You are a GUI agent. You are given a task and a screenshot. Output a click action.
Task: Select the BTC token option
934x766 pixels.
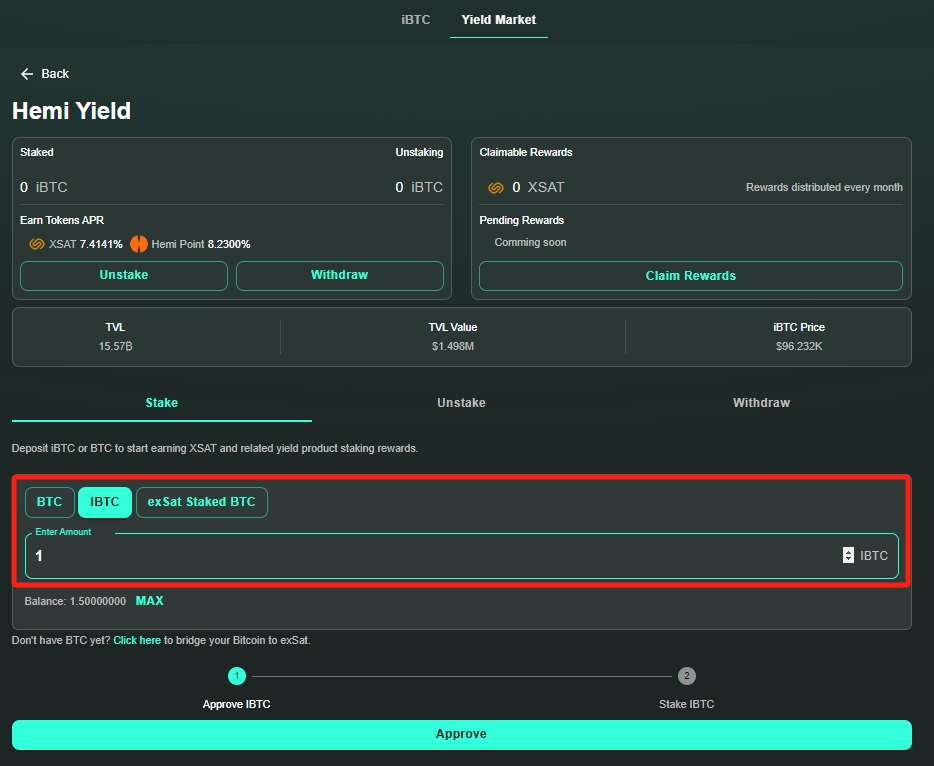pyautogui.click(x=50, y=502)
